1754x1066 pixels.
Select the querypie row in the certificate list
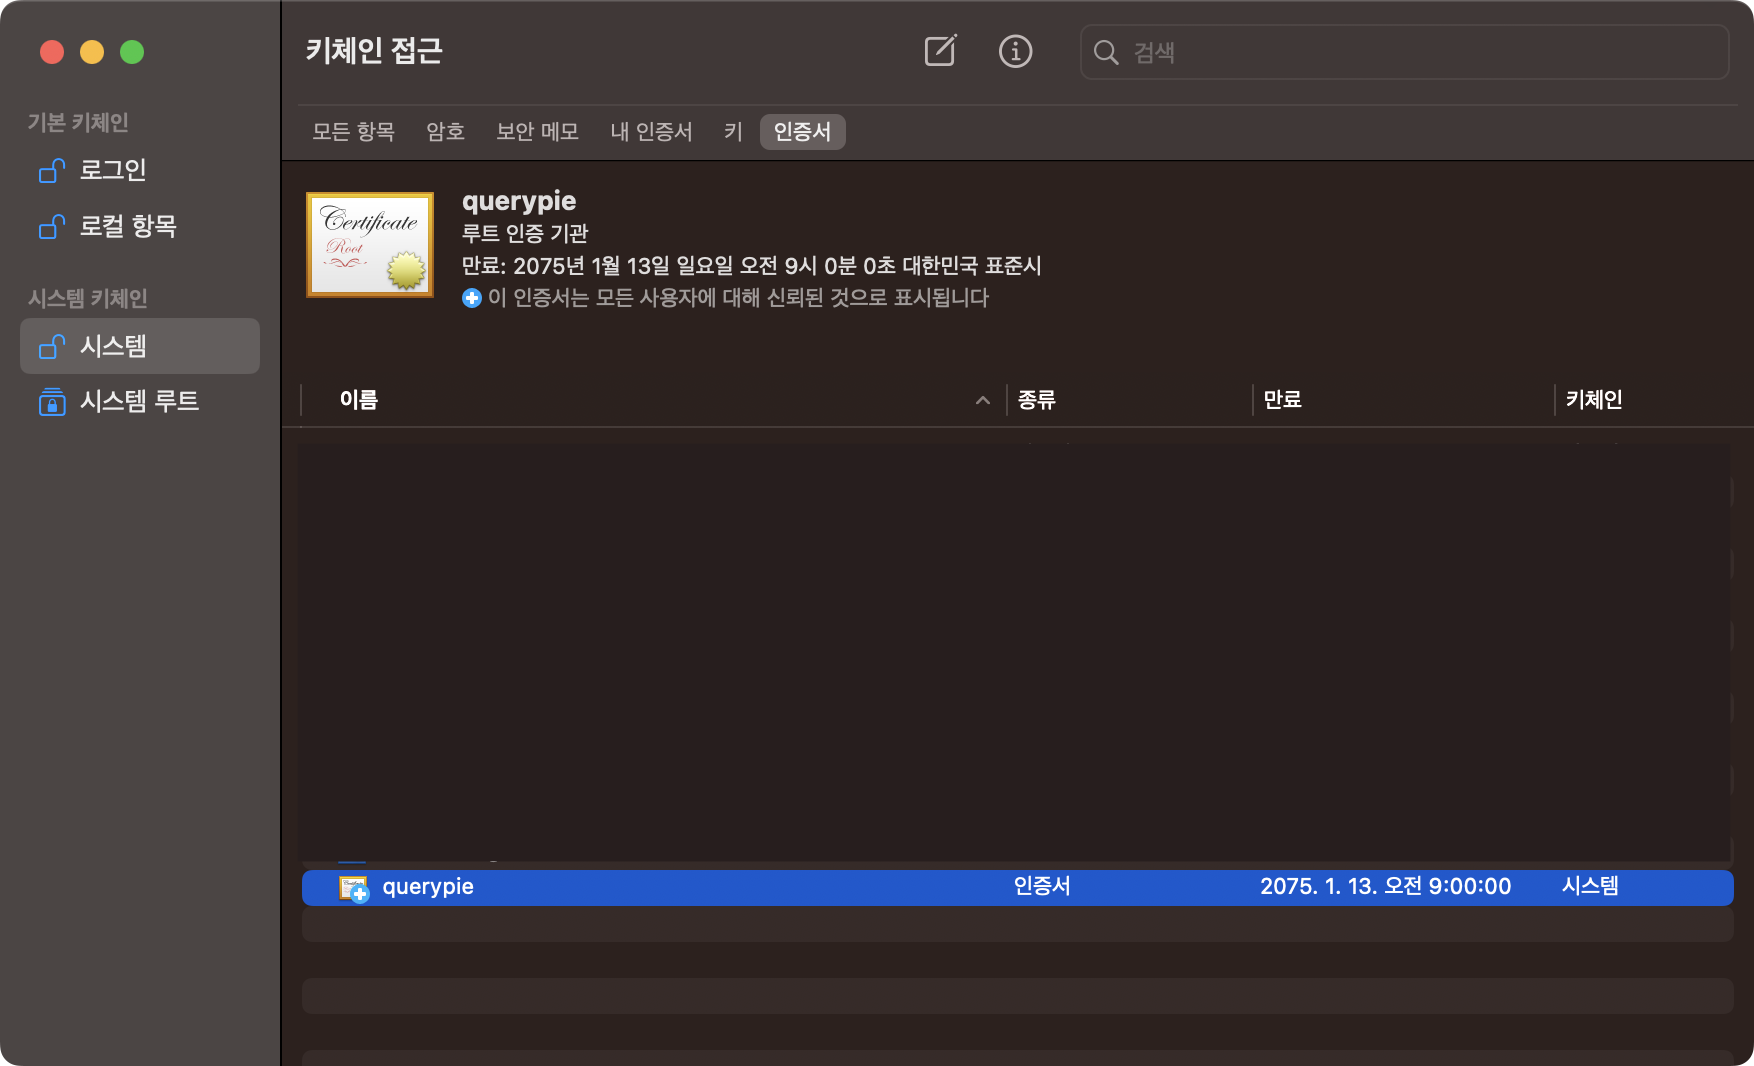coord(700,886)
